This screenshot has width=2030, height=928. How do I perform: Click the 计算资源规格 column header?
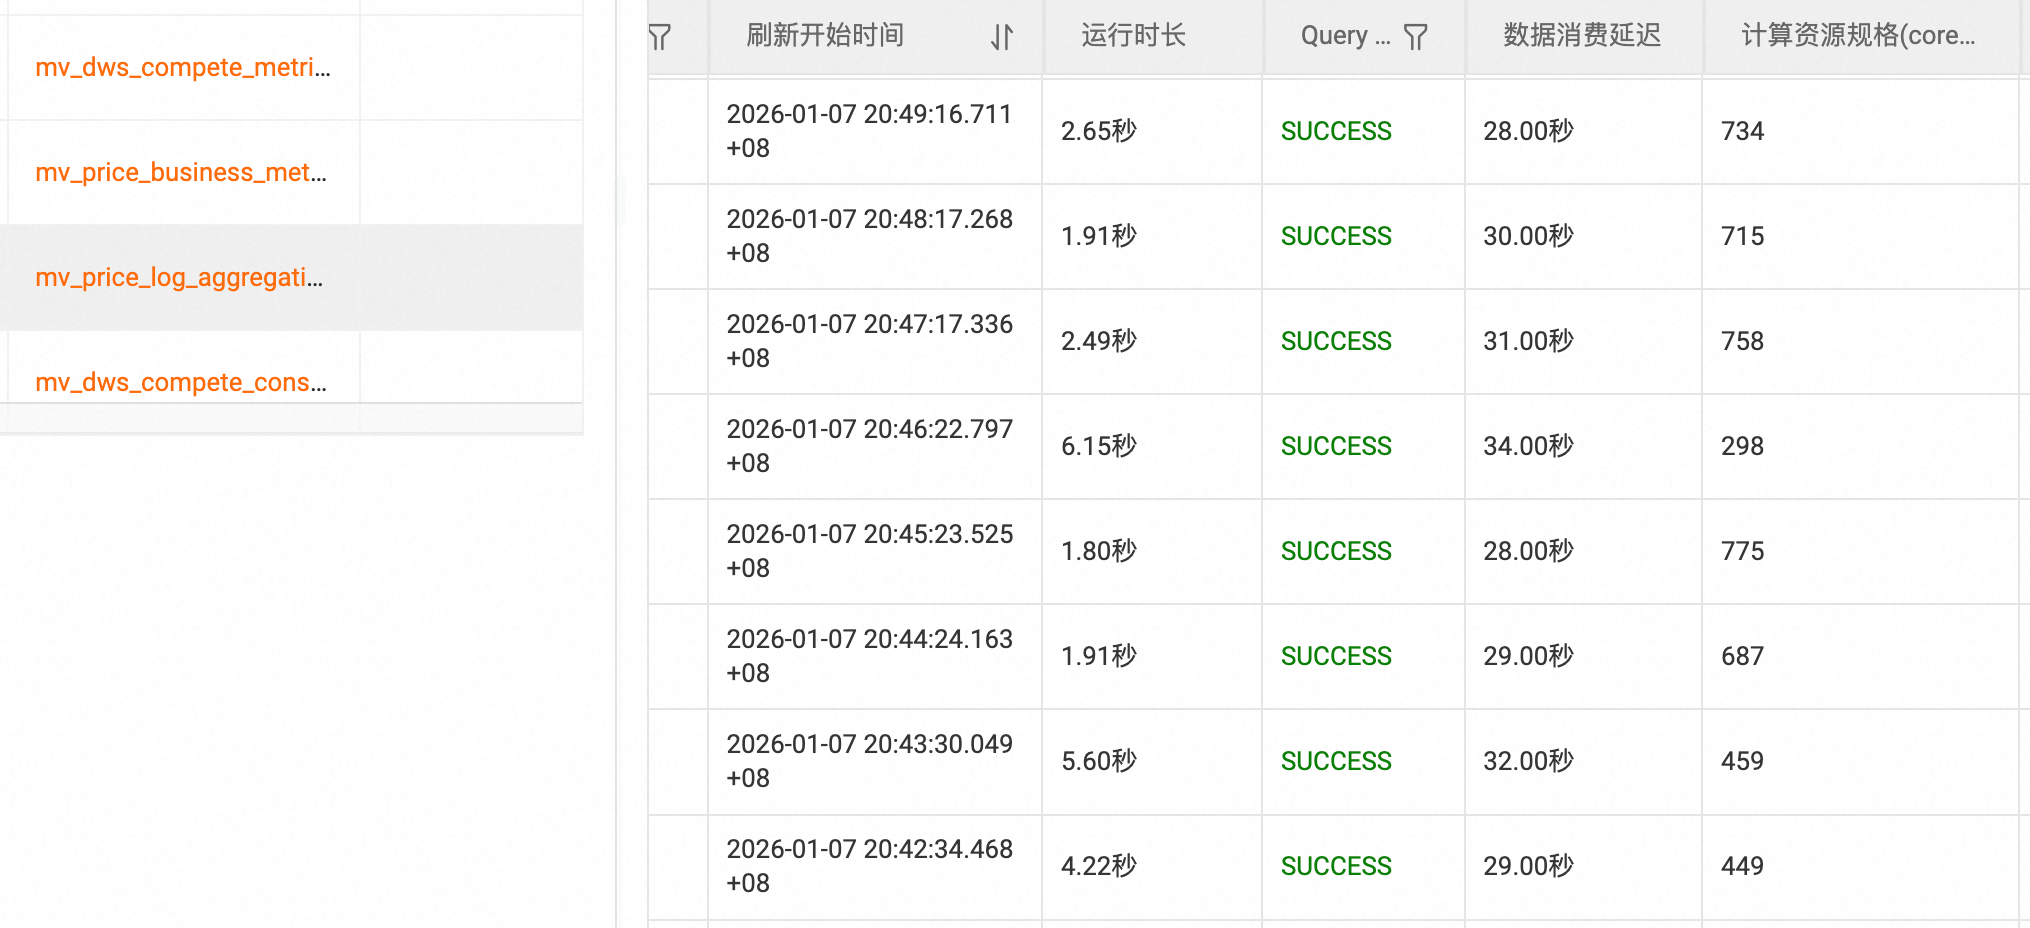pos(1857,36)
